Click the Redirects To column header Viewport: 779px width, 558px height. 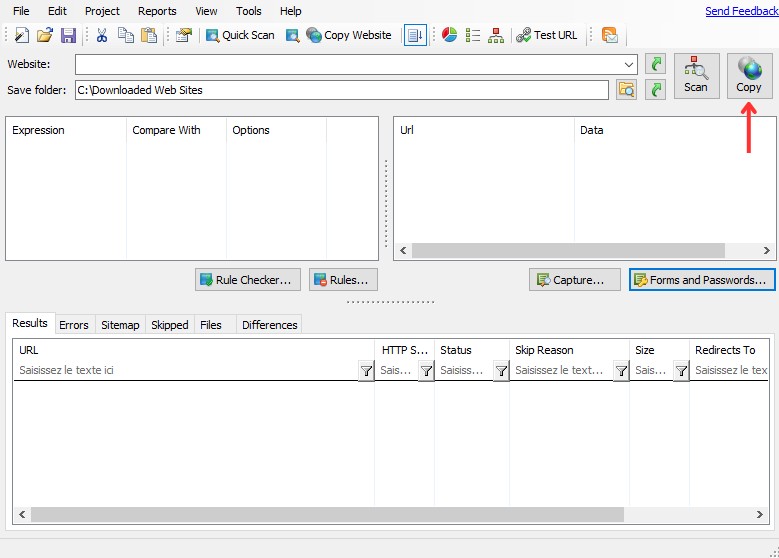[x=729, y=350]
